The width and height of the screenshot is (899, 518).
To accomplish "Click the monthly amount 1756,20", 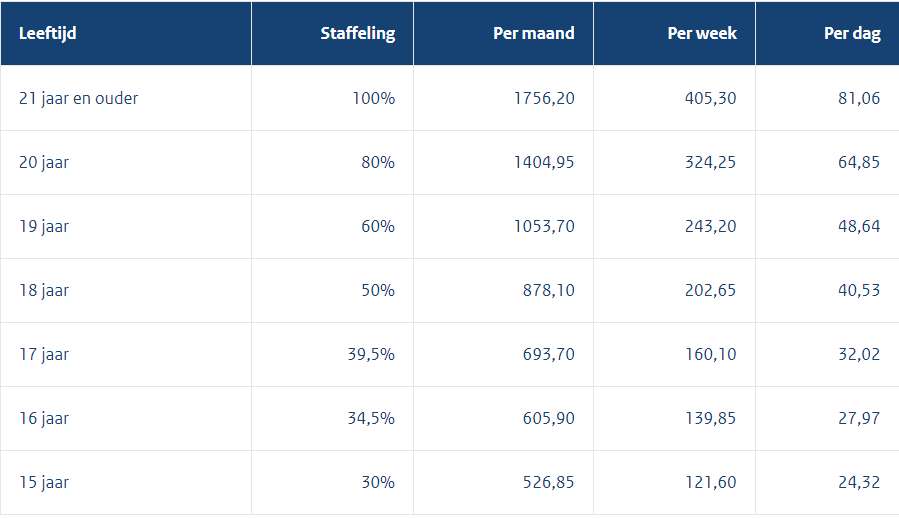I will (544, 98).
